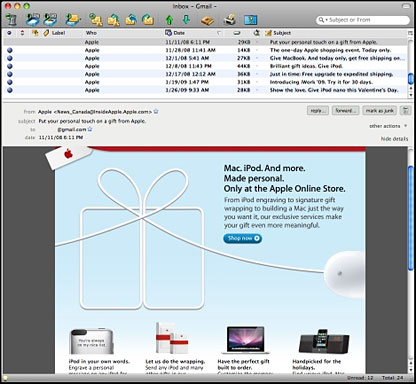Click the second mail tray toolbar icon
The image size is (416, 384).
50,20
